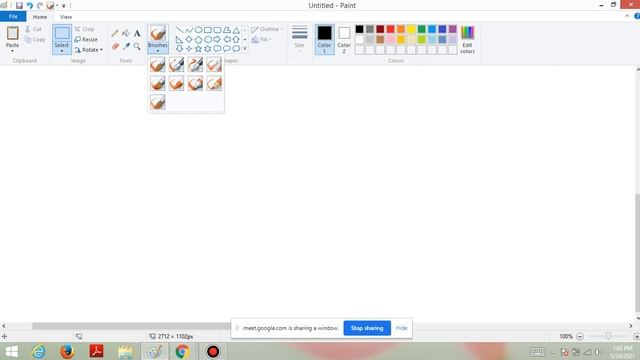Open the File menu tab
The width and height of the screenshot is (640, 360).
coord(13,17)
